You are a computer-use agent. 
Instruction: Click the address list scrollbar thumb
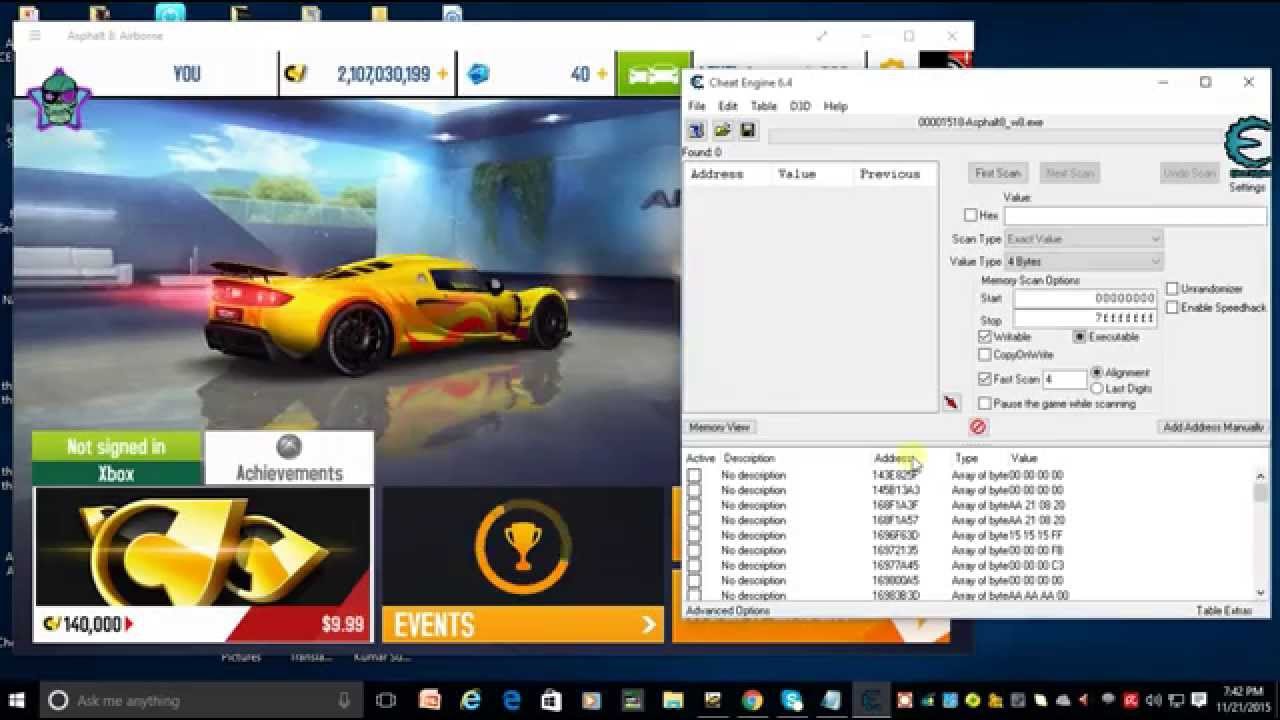pyautogui.click(x=1259, y=492)
